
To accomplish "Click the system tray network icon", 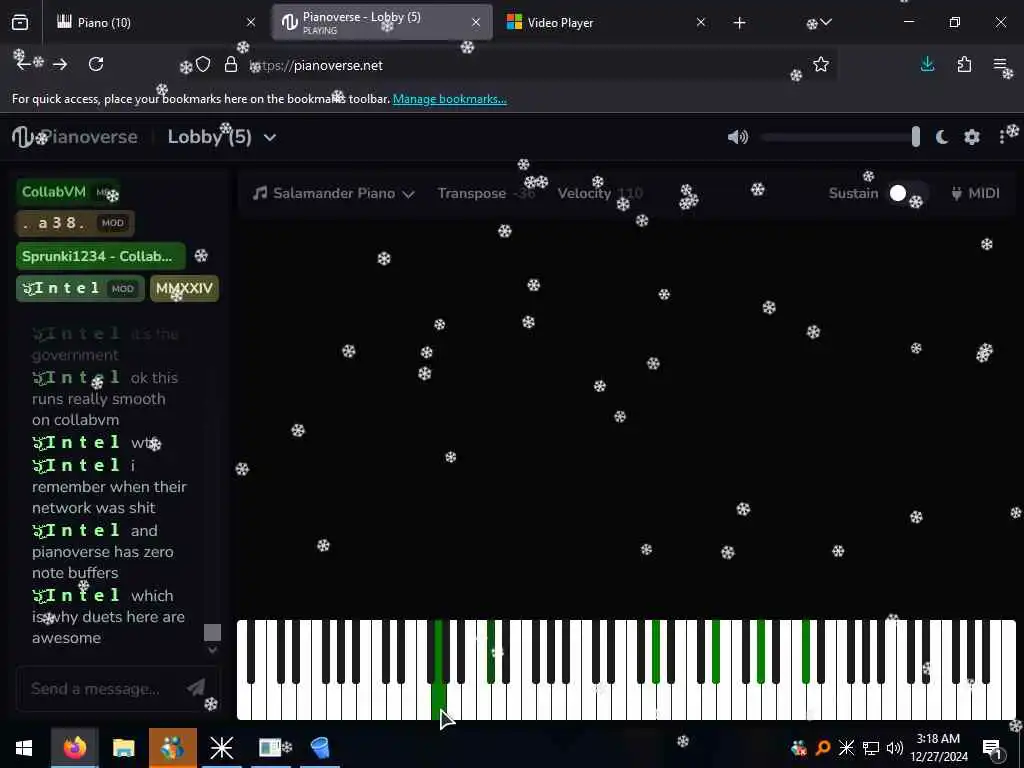I will [871, 748].
